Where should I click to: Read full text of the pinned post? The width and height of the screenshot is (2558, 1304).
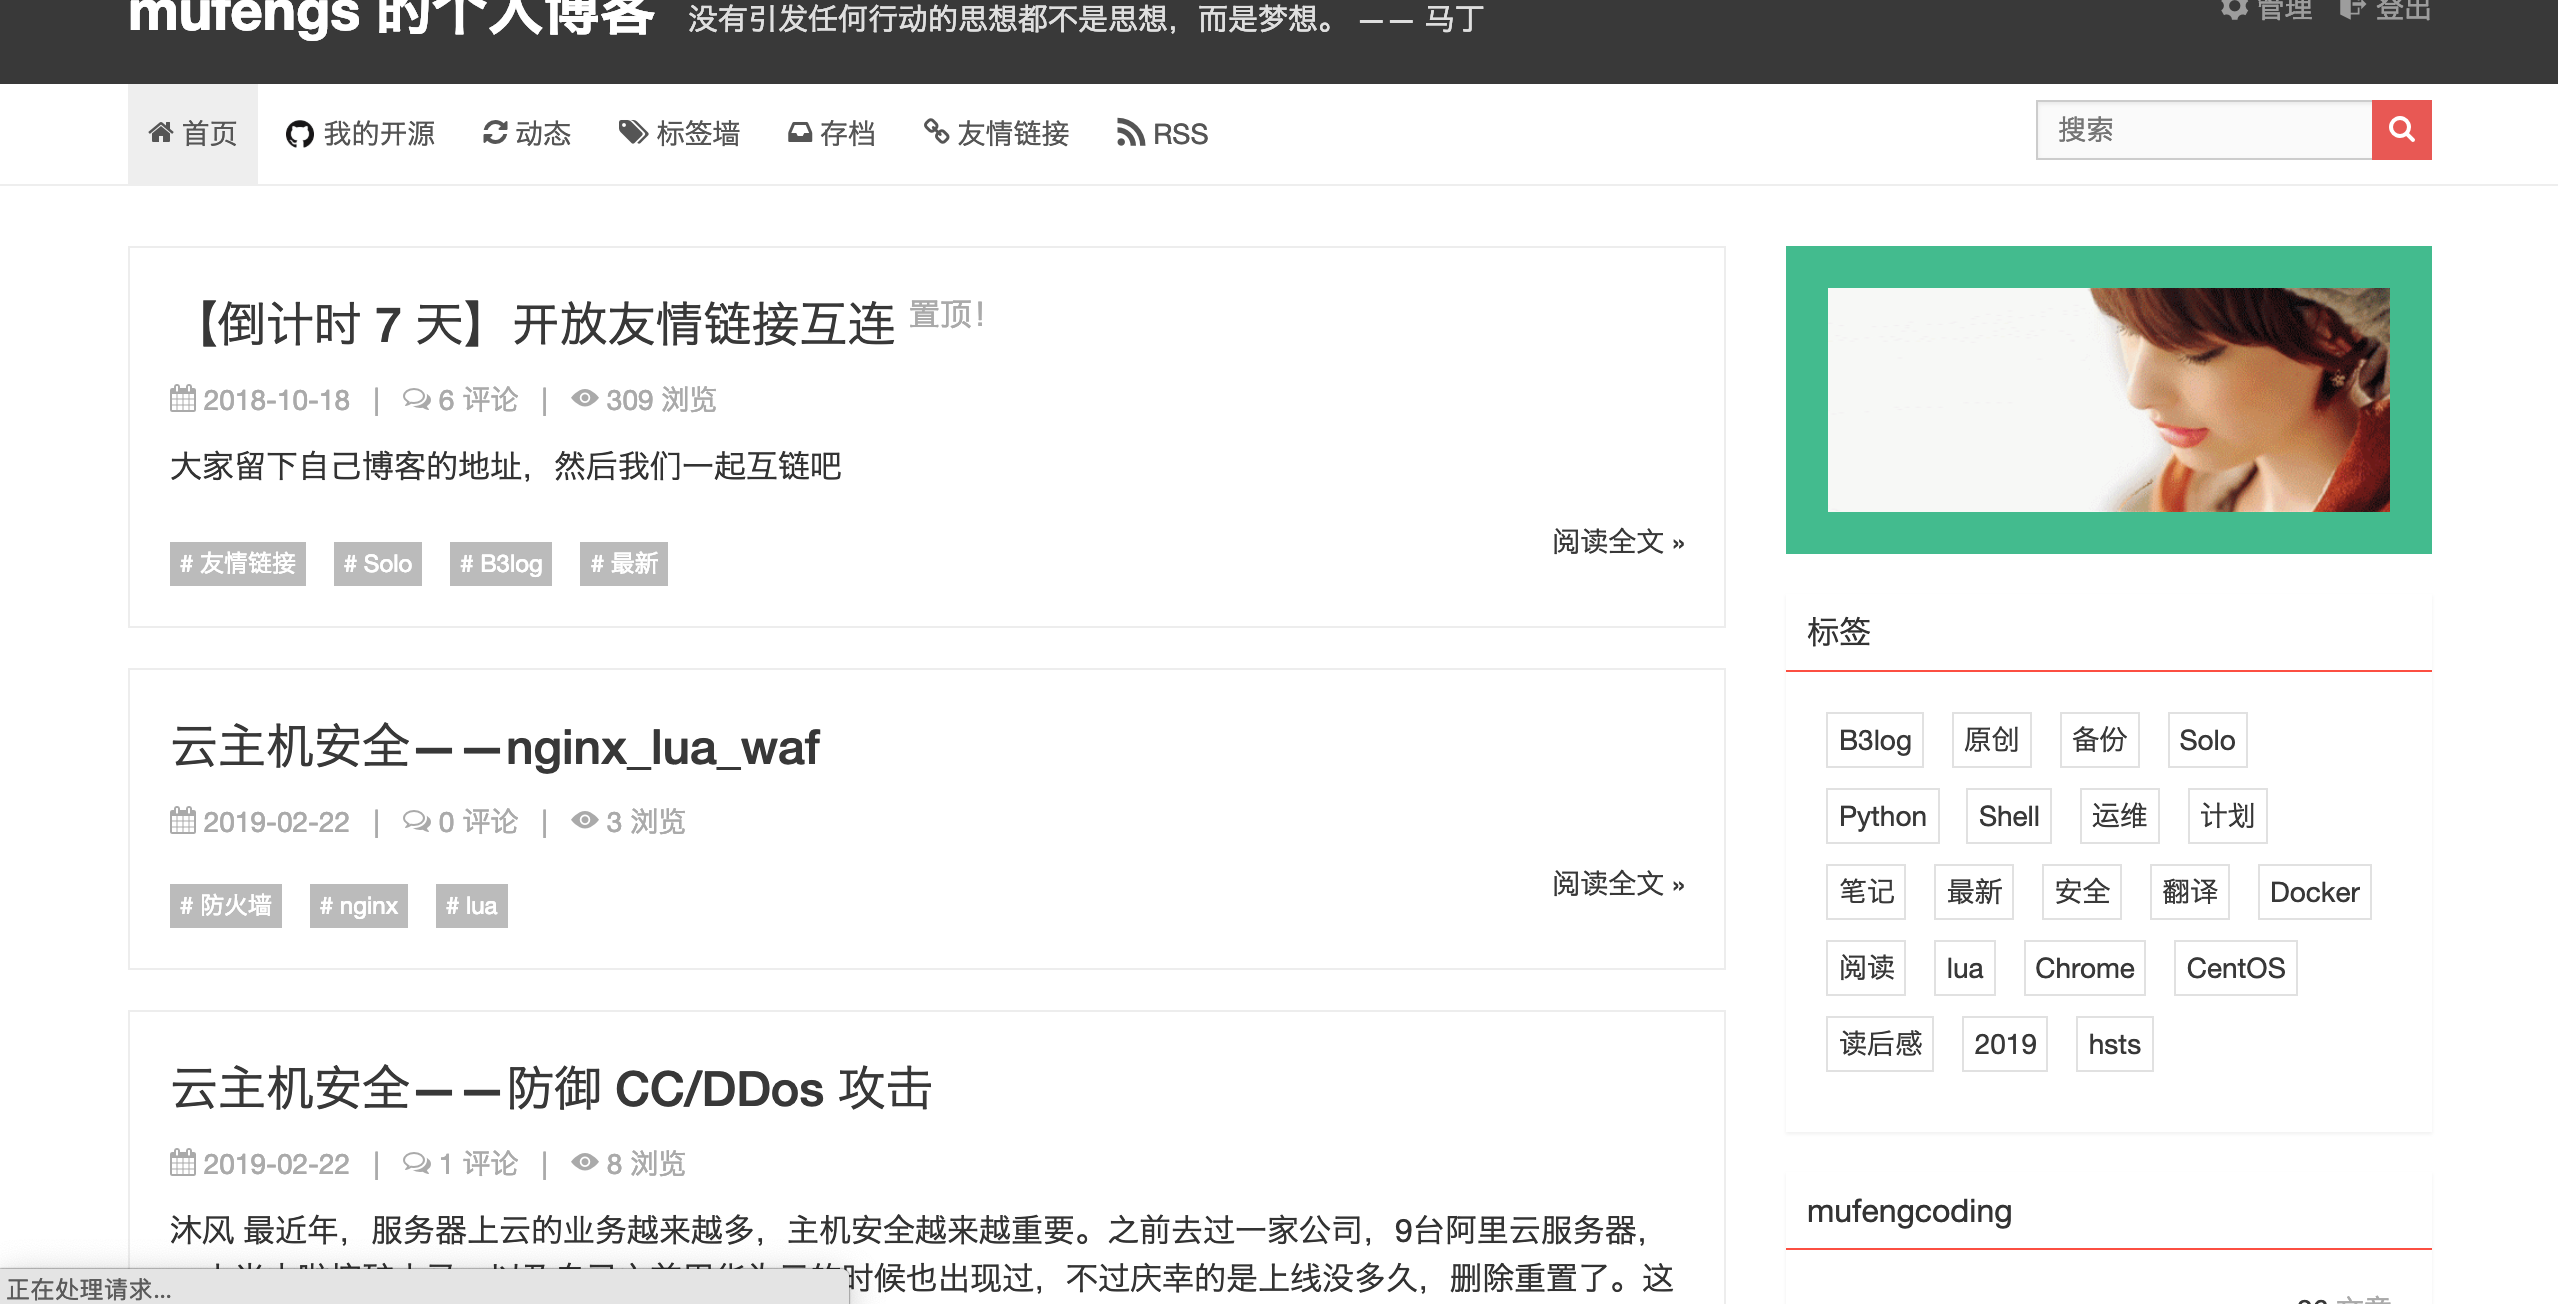tap(1617, 542)
